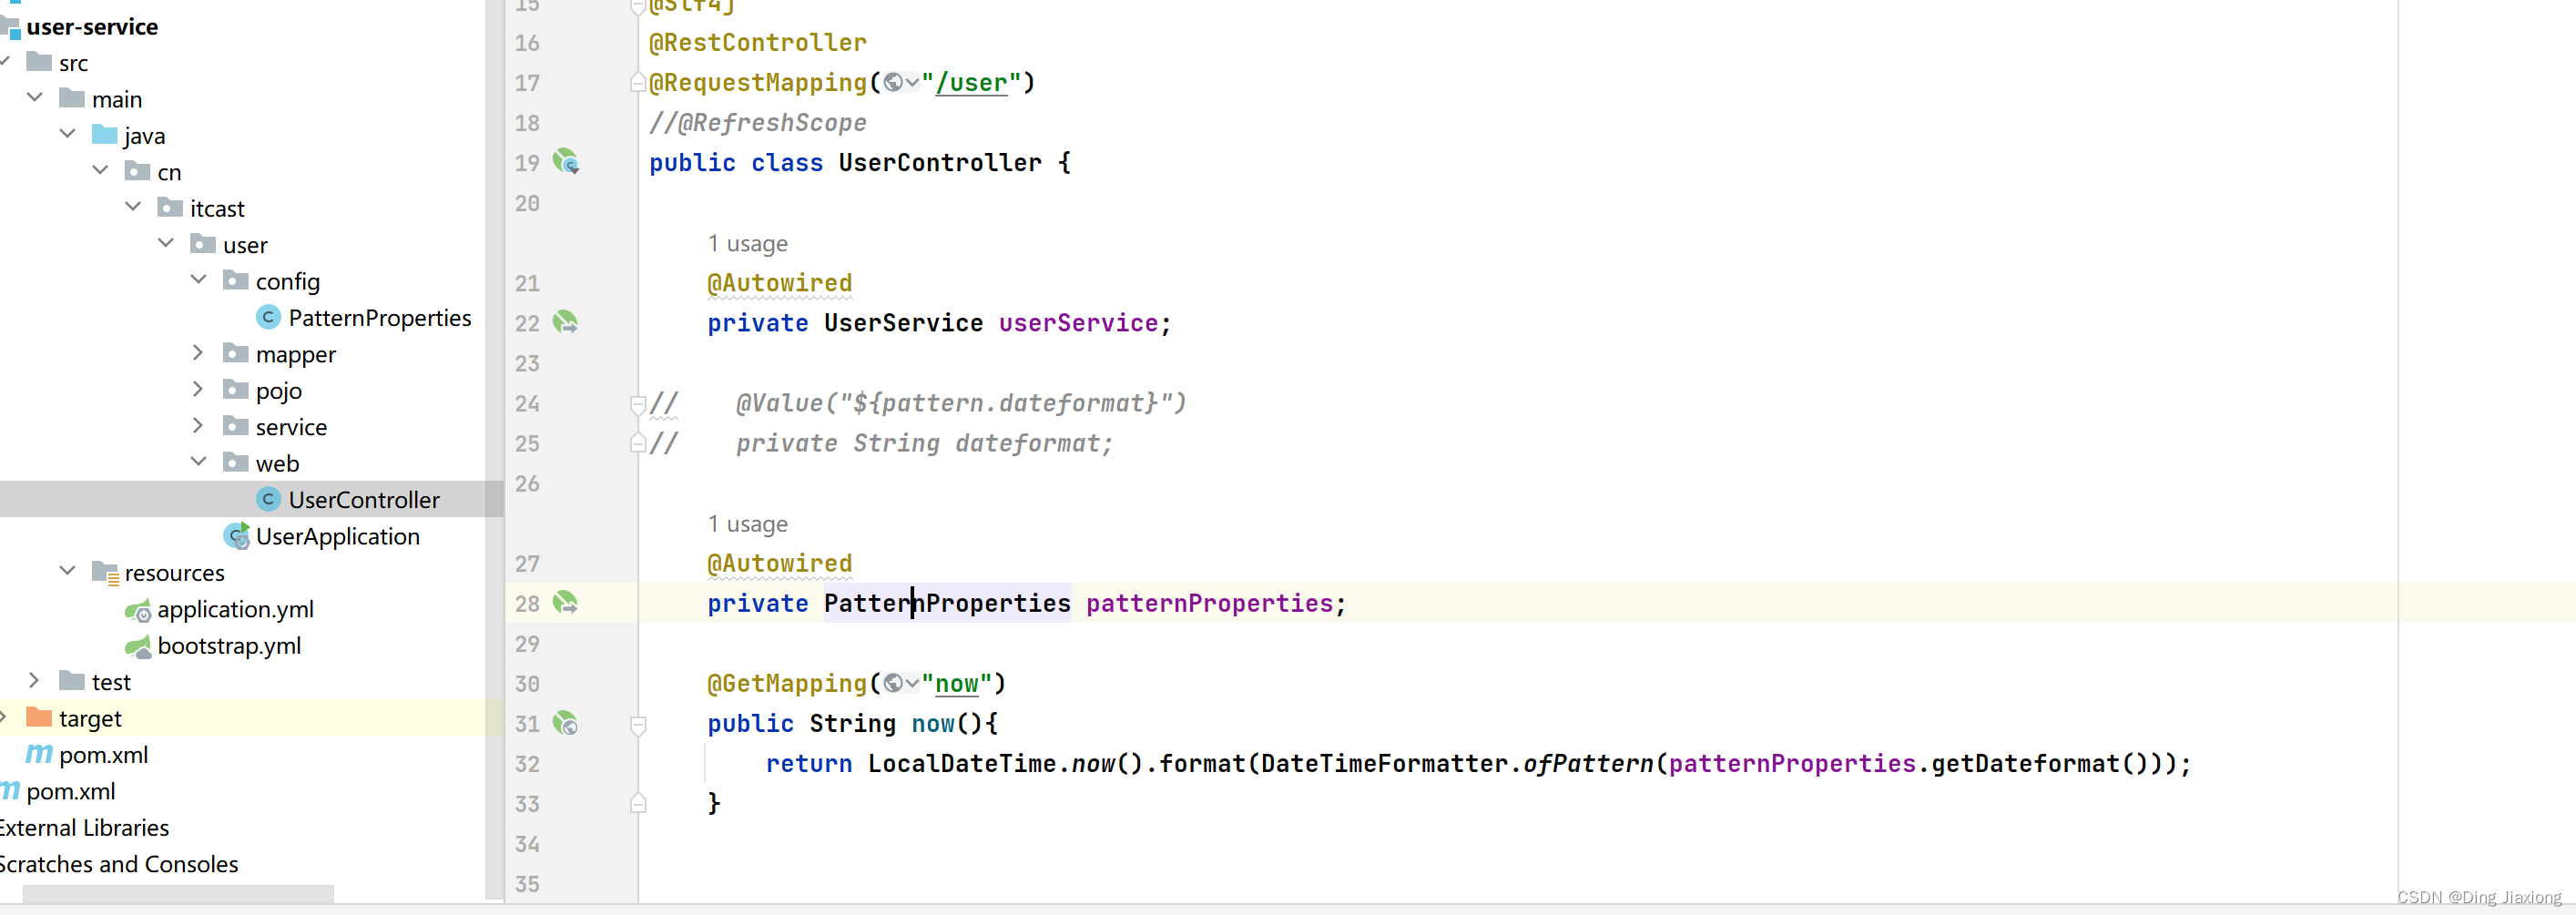The image size is (2576, 915).
Task: Click the UserApplication run-class icon
Action: 237,536
